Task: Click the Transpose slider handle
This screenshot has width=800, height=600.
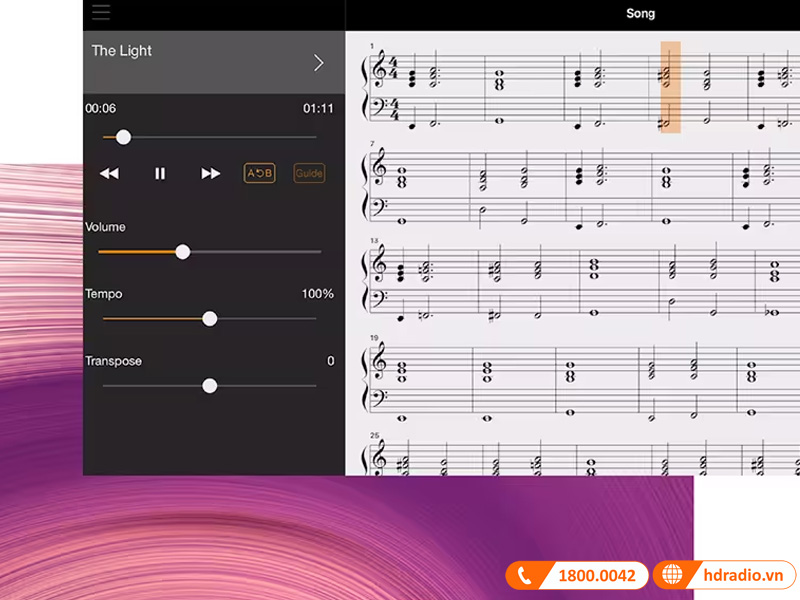Action: (x=209, y=386)
